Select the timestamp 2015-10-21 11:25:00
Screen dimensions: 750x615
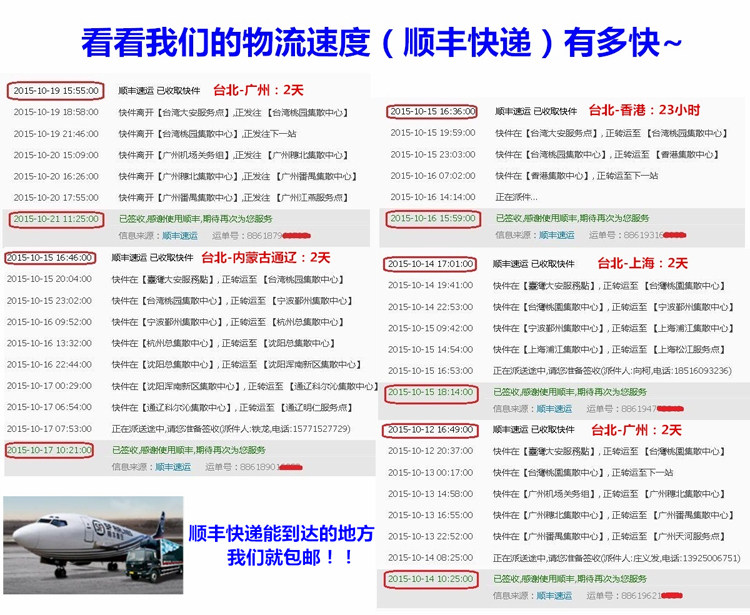coord(56,219)
